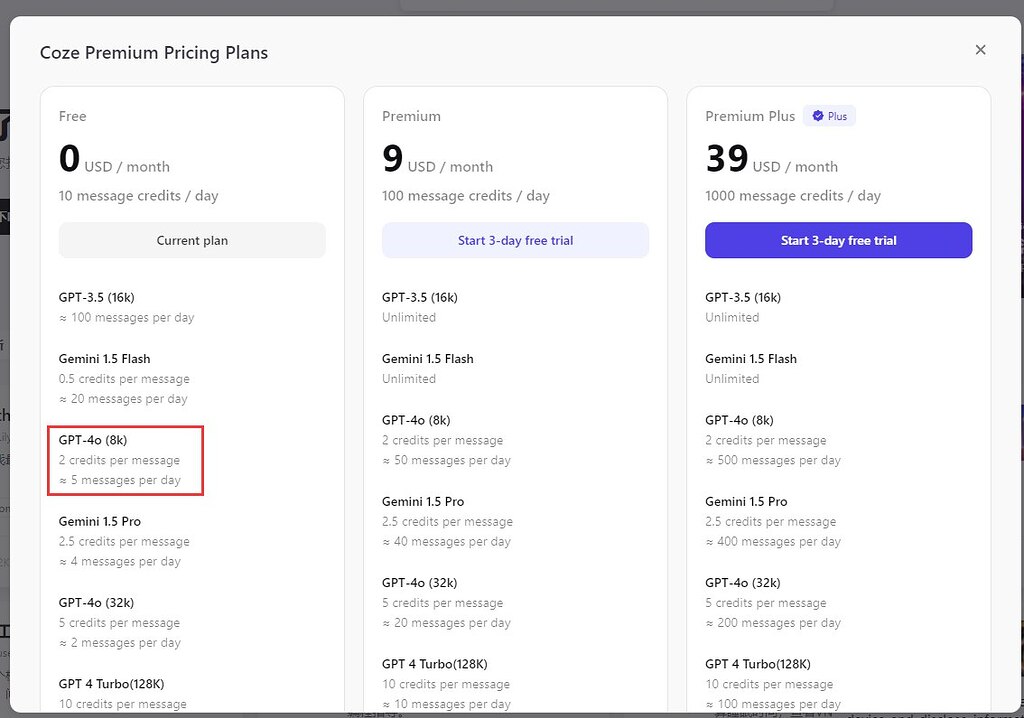The height and width of the screenshot is (718, 1024).
Task: Click "≈ 500 messages per day" text
Action: [x=773, y=460]
